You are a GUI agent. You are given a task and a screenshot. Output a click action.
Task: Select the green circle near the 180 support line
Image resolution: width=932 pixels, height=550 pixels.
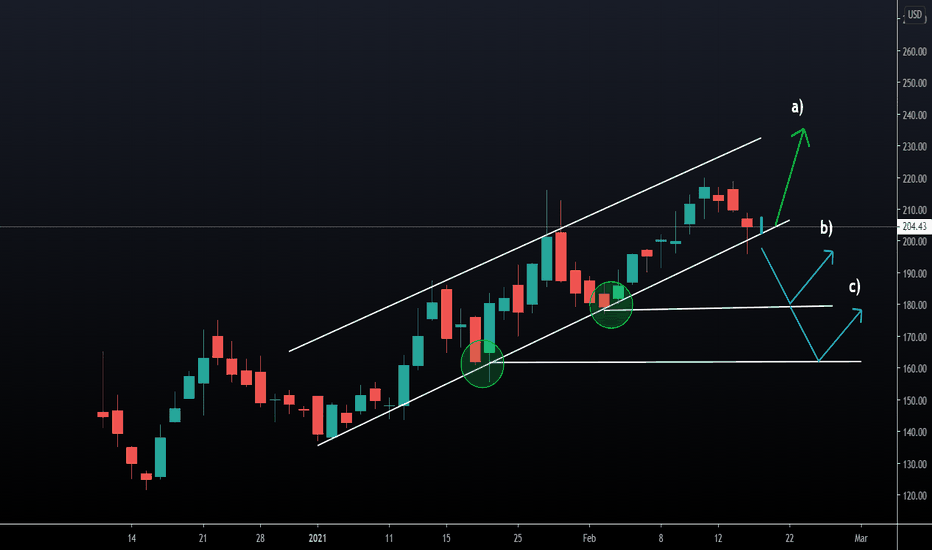click(611, 304)
